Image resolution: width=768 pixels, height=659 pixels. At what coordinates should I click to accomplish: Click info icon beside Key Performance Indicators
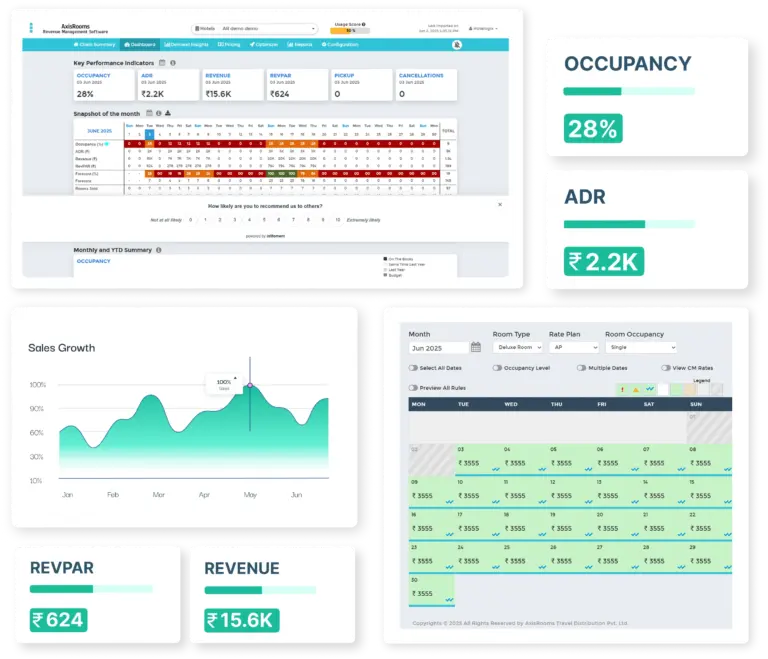173,63
